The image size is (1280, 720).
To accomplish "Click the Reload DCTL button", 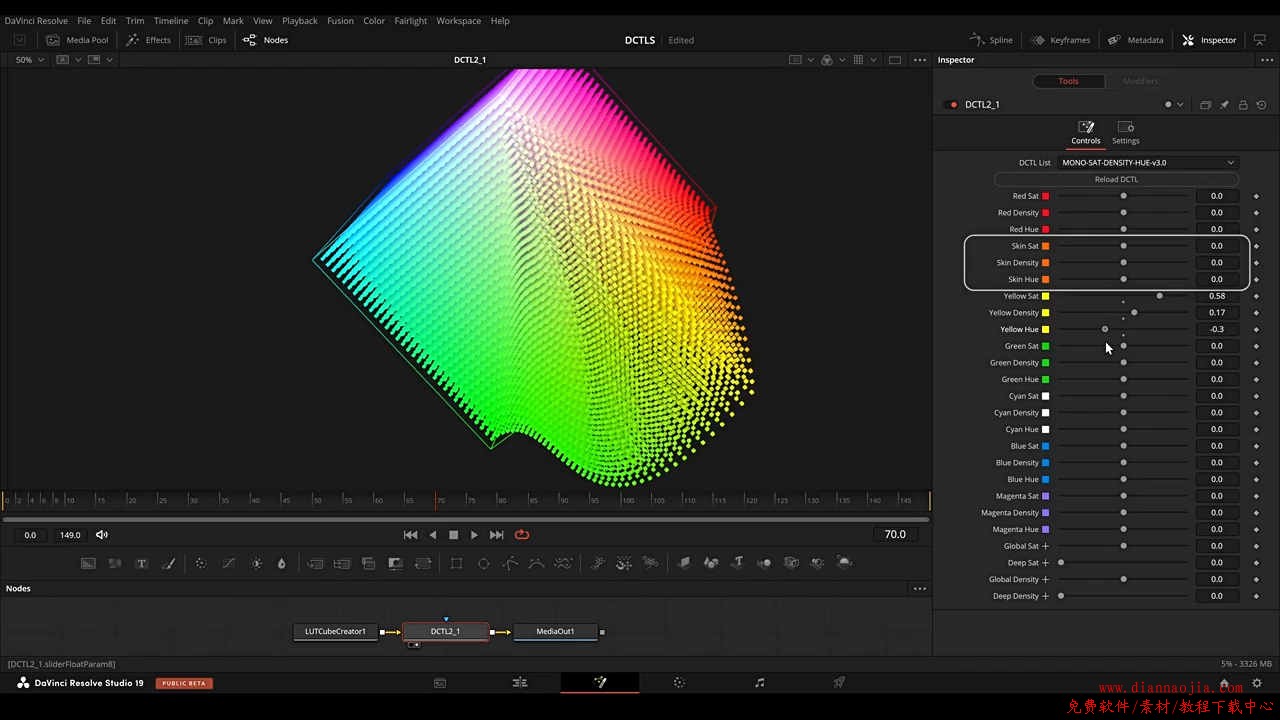I will click(1116, 180).
